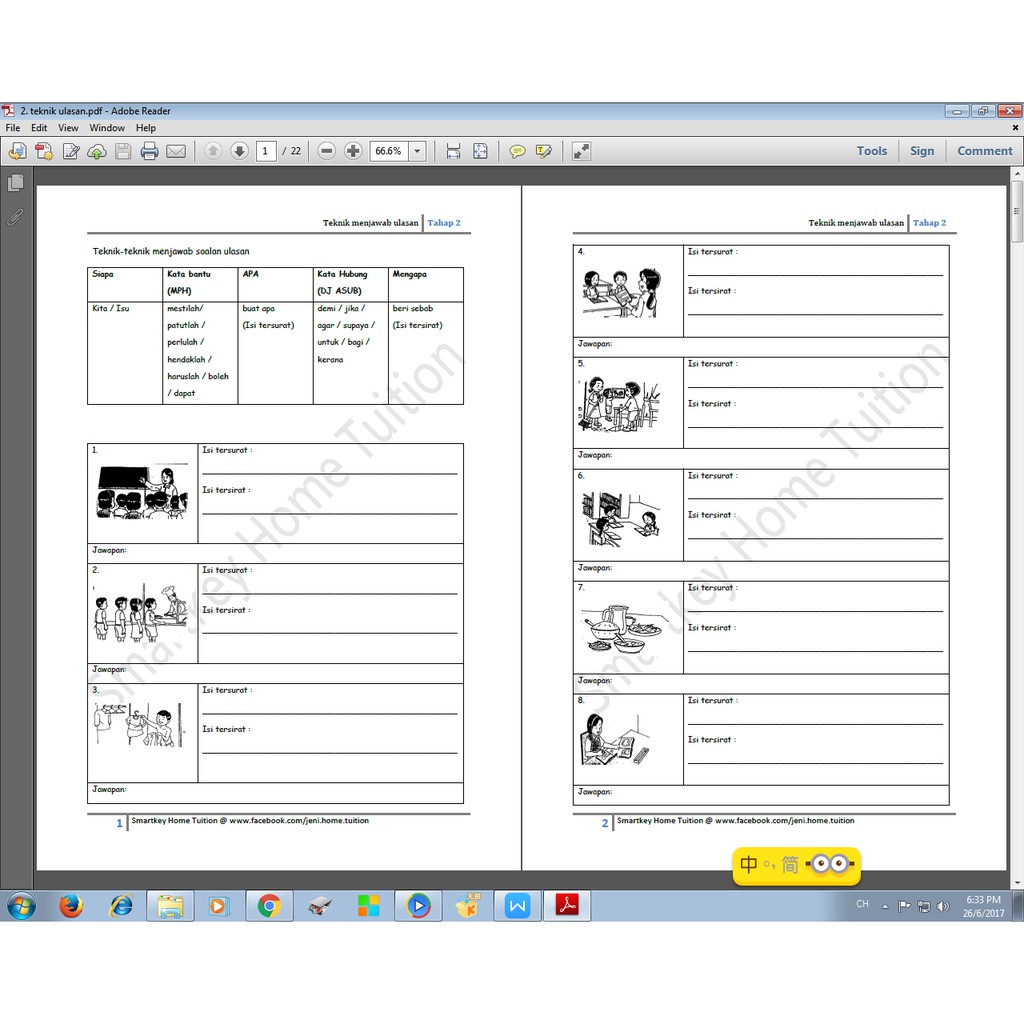Toggle read mode view
The image size is (1024, 1024).
point(581,151)
